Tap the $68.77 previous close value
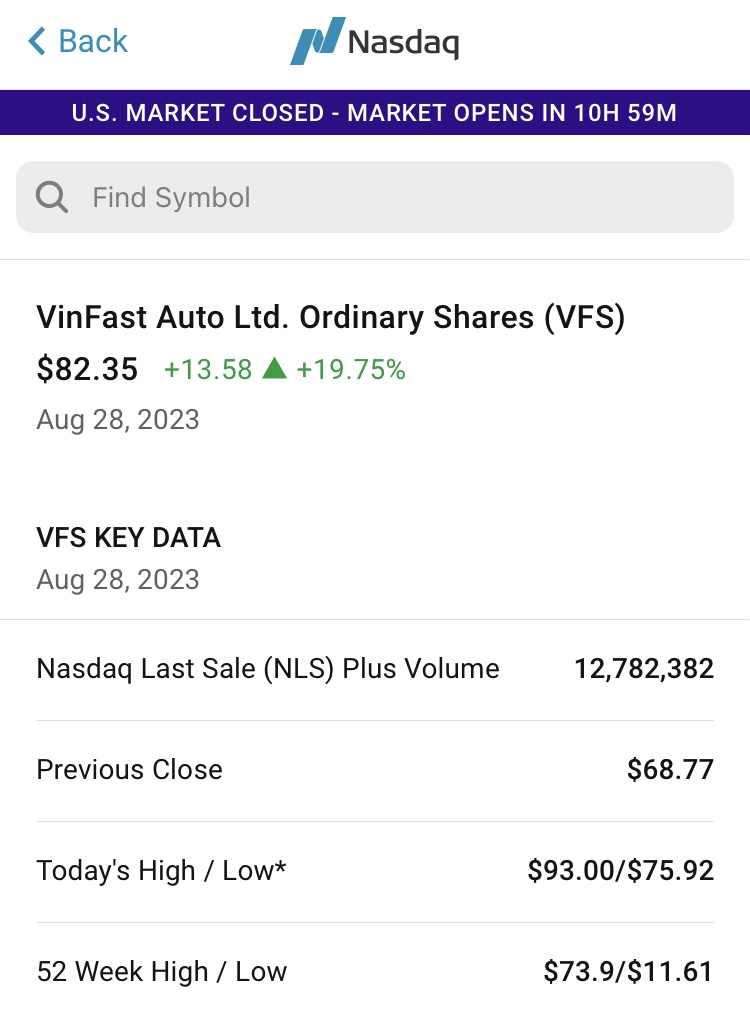The width and height of the screenshot is (750, 1012). (x=670, y=770)
